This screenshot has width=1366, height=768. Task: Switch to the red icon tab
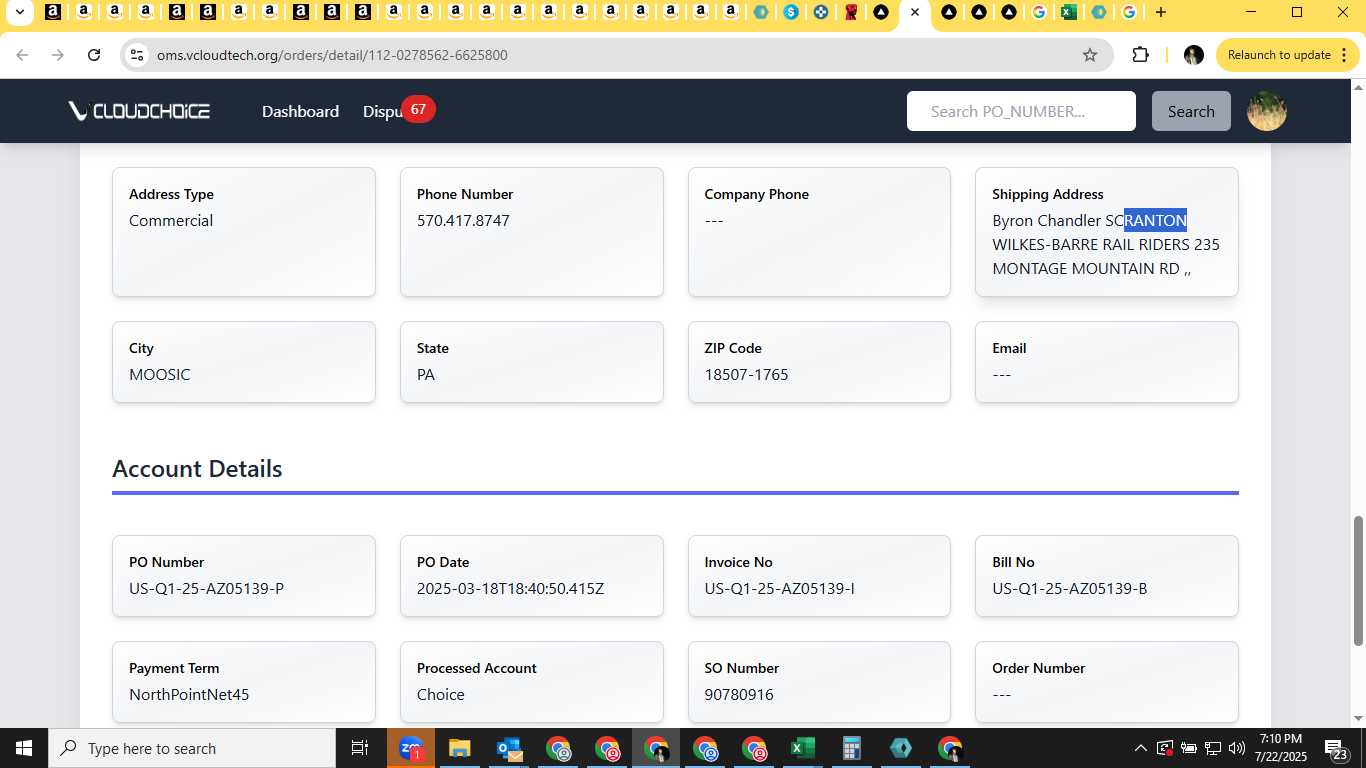pyautogui.click(x=851, y=12)
